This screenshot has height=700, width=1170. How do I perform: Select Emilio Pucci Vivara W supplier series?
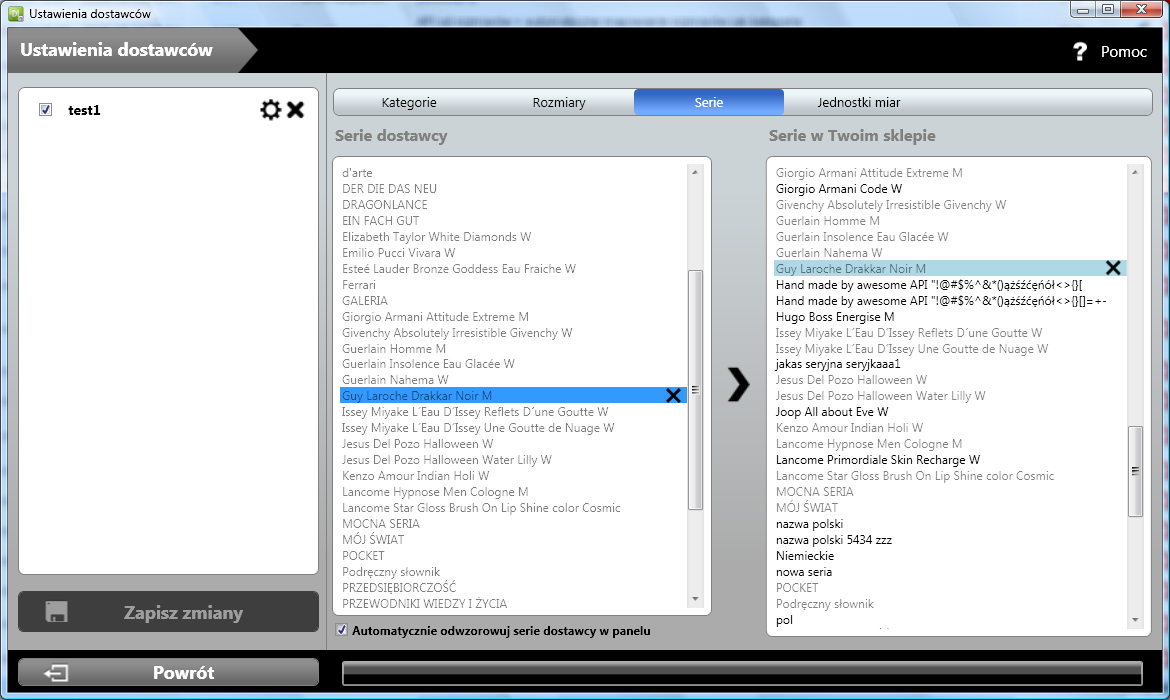click(x=513, y=252)
